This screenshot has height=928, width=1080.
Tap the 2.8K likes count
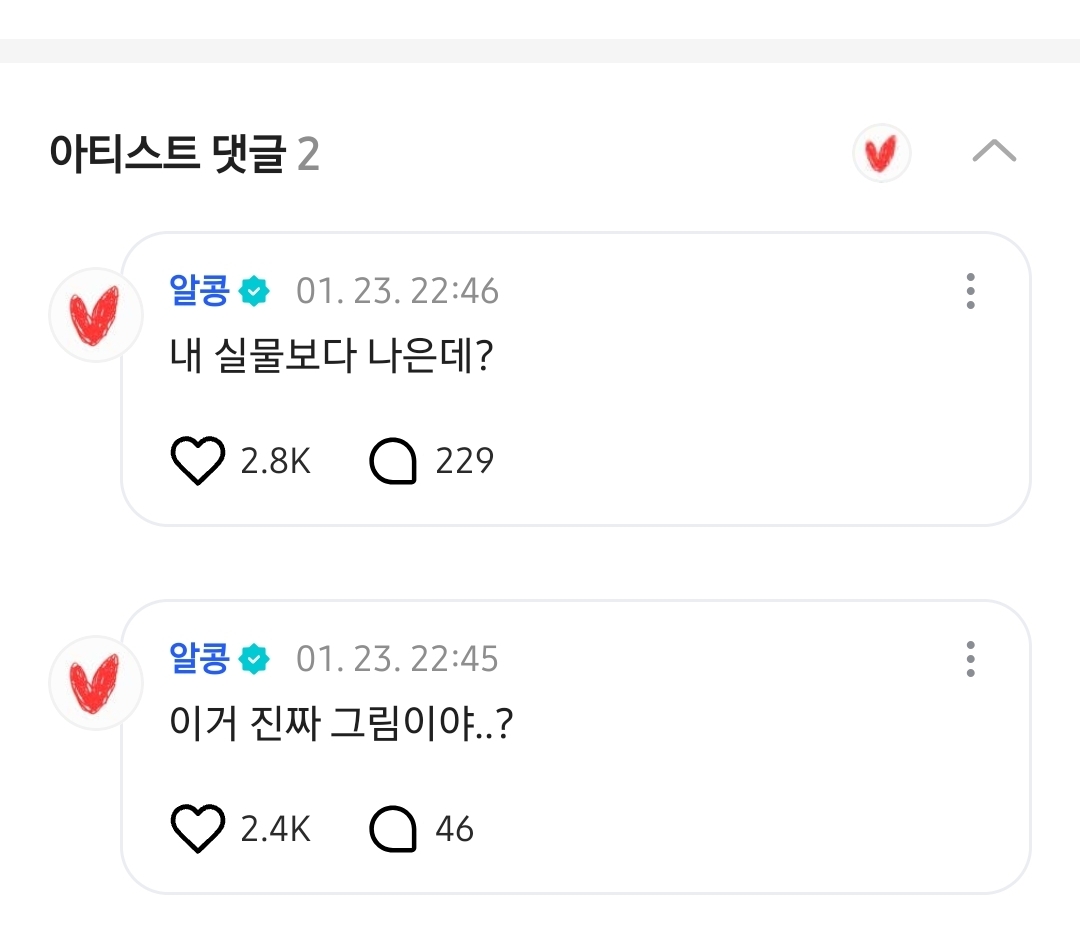[276, 461]
